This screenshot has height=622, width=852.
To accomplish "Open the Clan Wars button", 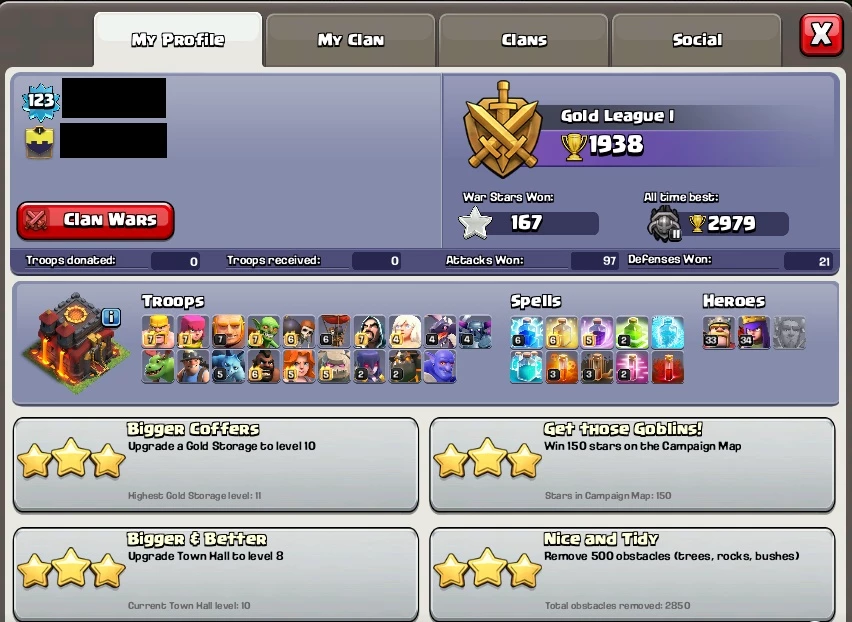I will [x=96, y=220].
